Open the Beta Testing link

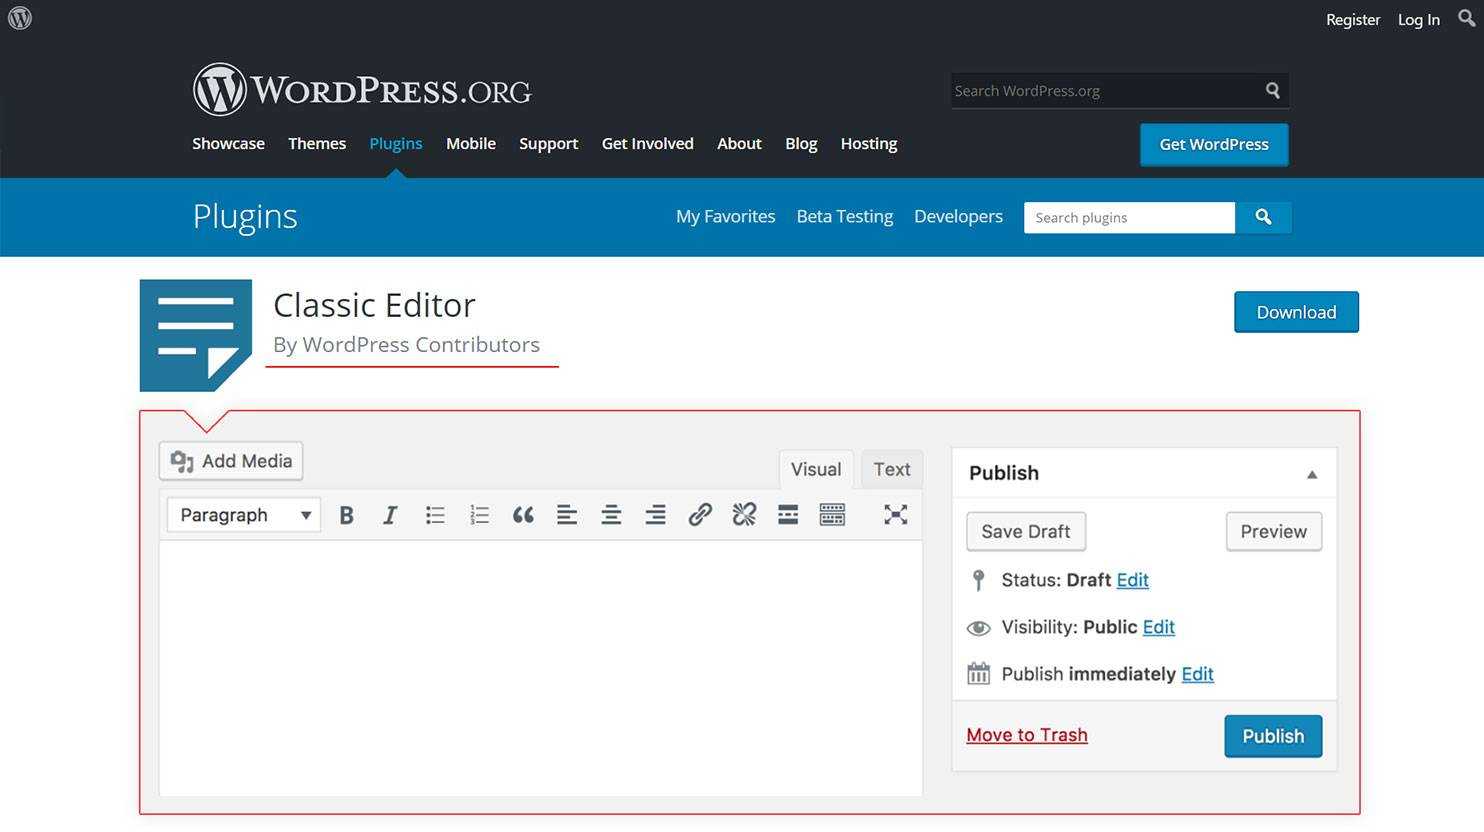[x=845, y=216]
